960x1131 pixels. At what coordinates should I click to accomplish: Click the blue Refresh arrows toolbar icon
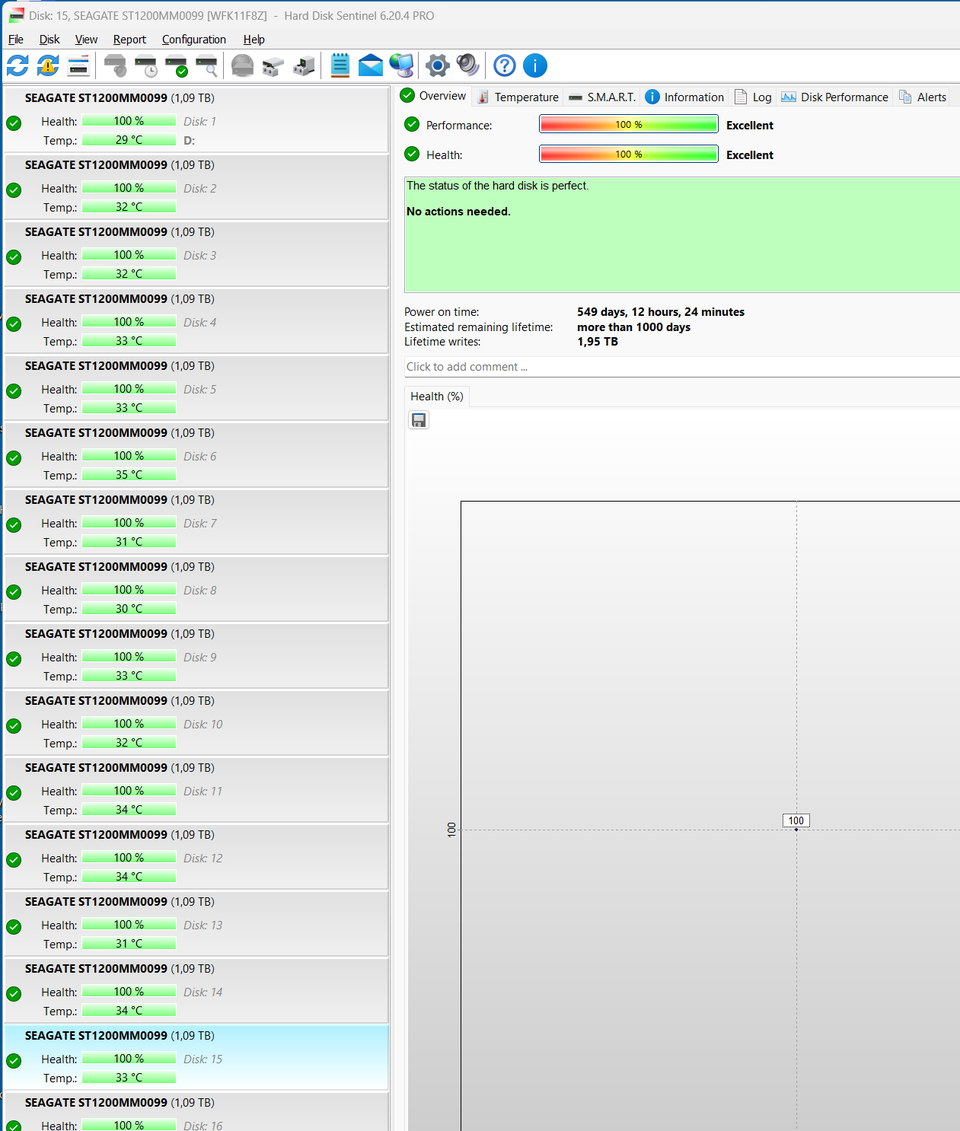pos(17,66)
